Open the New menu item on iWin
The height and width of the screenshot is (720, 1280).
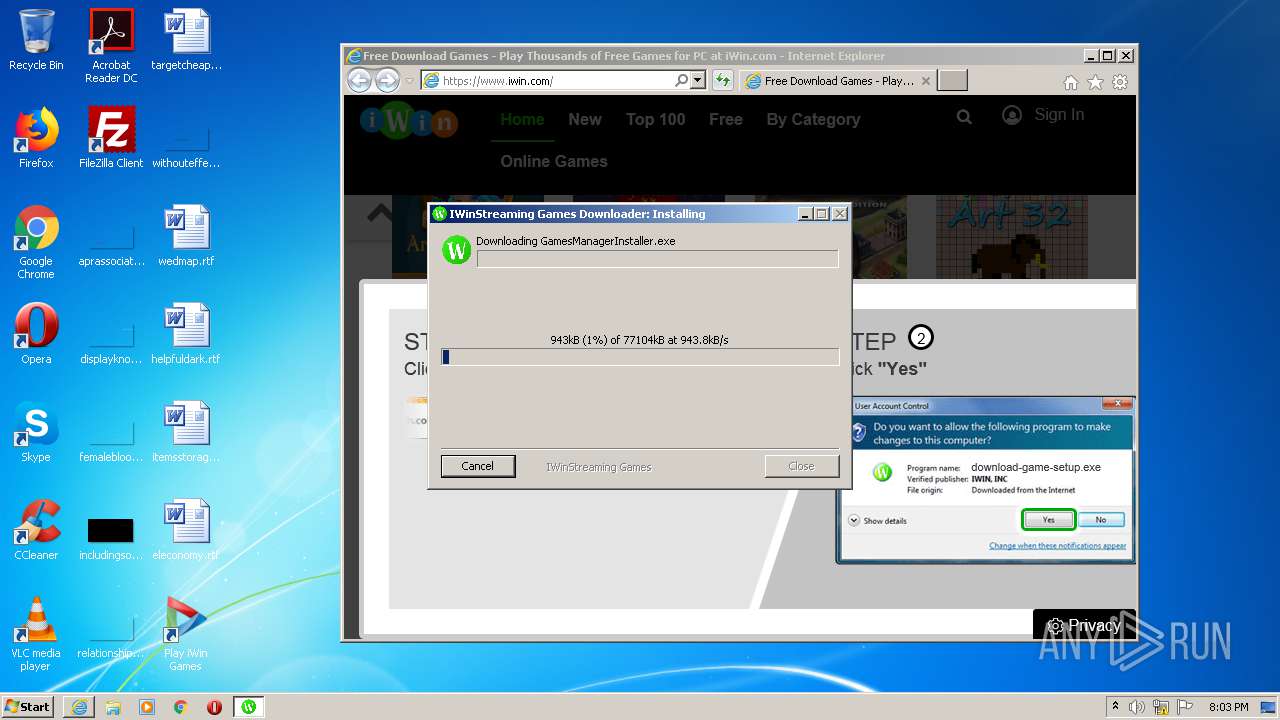[585, 119]
